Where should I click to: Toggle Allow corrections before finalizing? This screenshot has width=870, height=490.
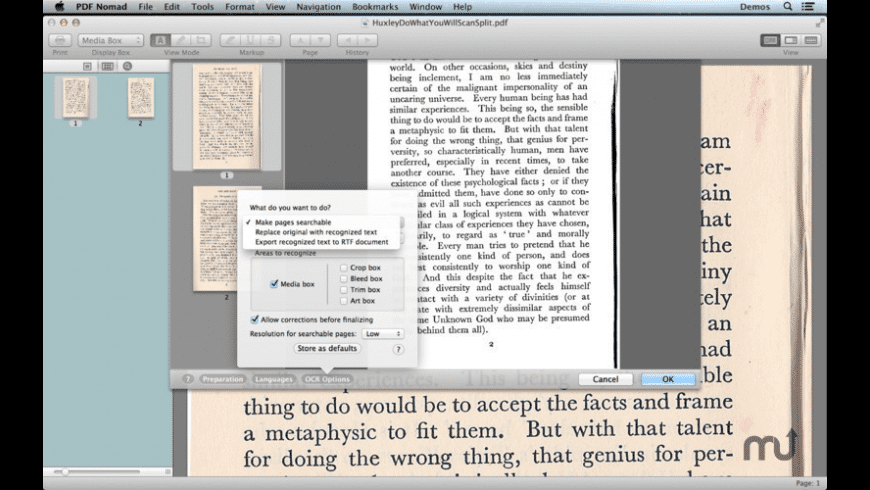[x=254, y=319]
